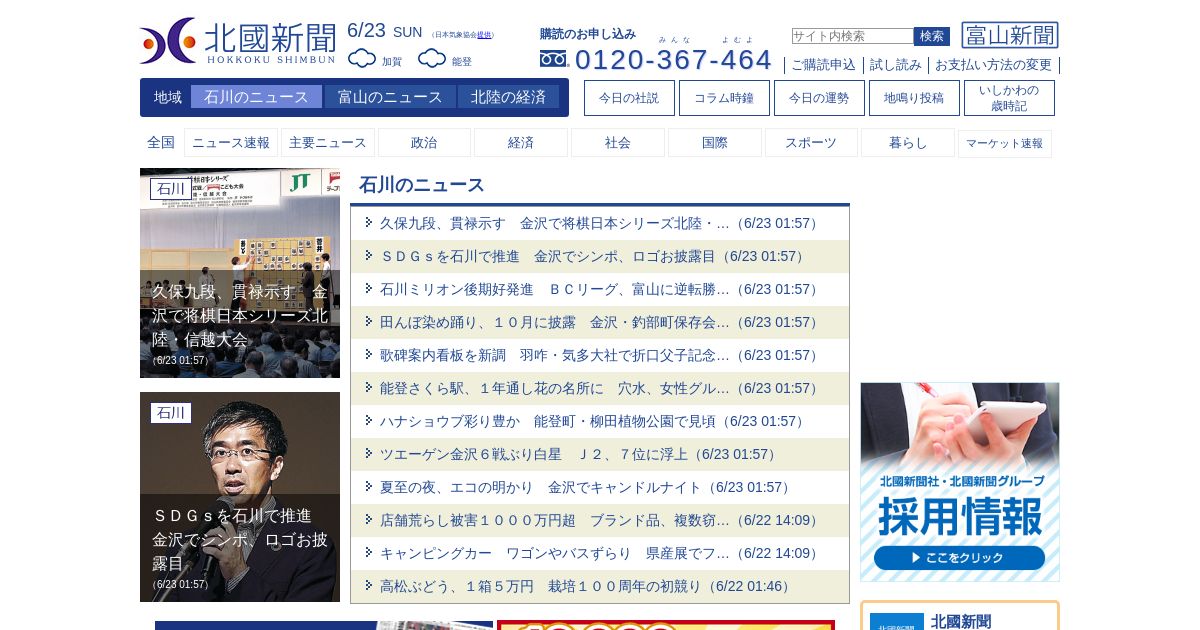Click the Hokkoku Shimbun logo
Screen dimensions: 1200x630
(x=238, y=41)
